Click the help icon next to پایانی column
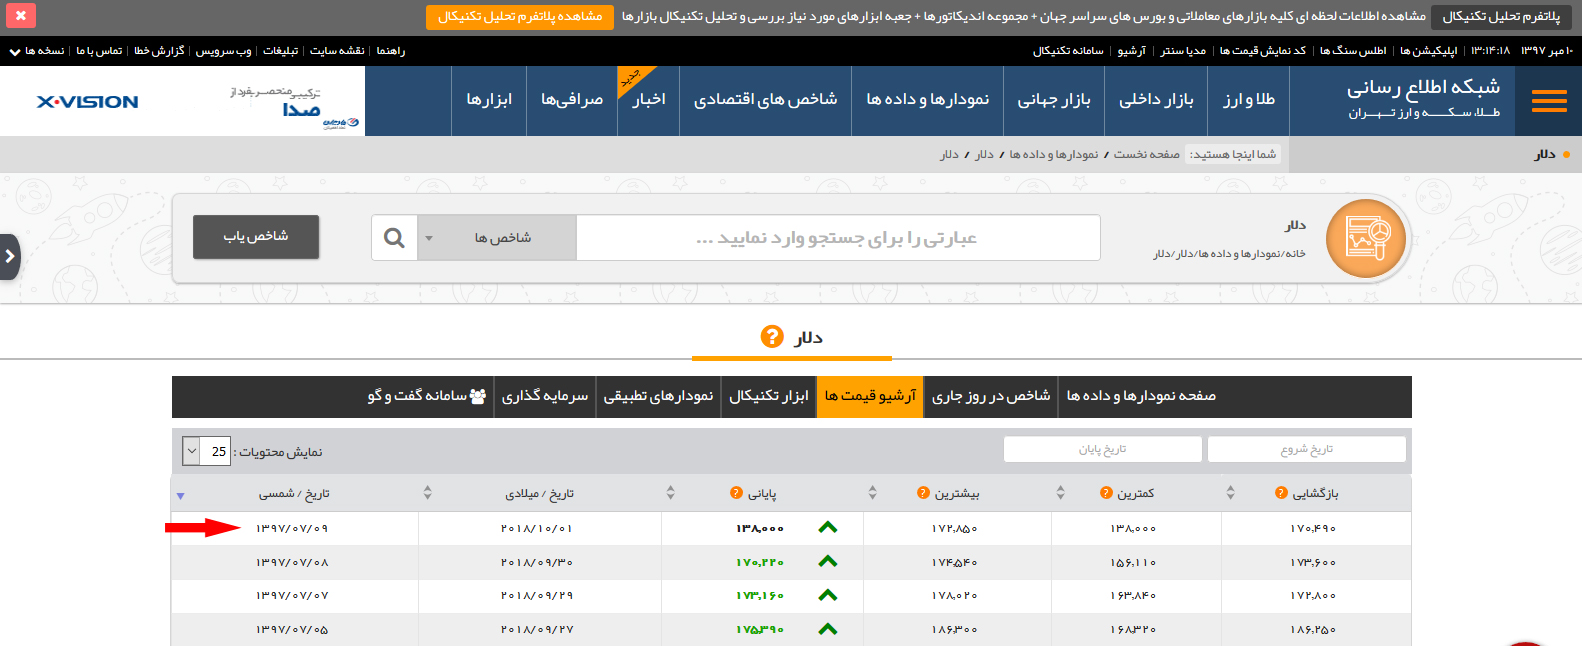Screen dimensions: 1582x646 click(736, 493)
